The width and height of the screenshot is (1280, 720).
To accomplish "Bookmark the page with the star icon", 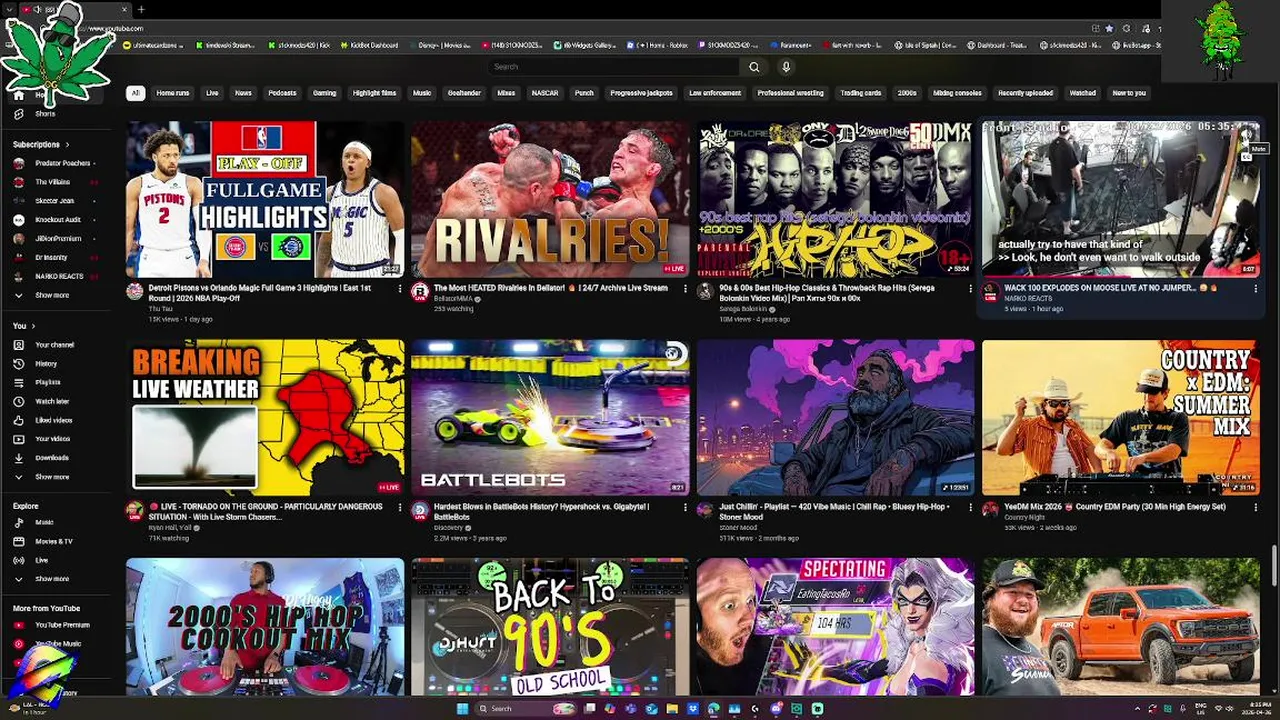I will tap(1109, 28).
